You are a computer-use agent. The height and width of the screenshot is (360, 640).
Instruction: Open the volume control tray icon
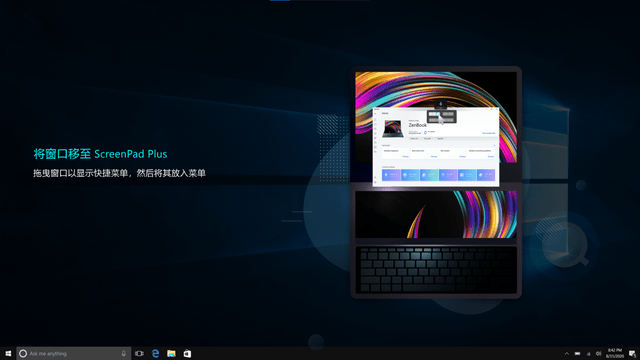tap(598, 353)
